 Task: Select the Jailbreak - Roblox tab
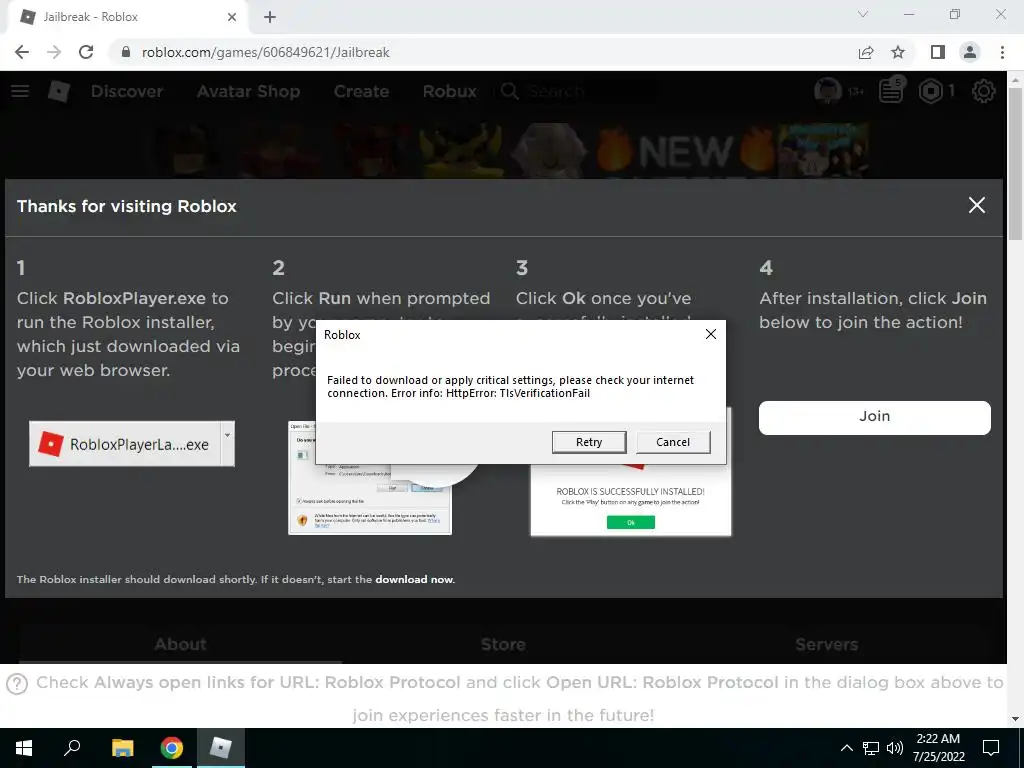click(127, 17)
